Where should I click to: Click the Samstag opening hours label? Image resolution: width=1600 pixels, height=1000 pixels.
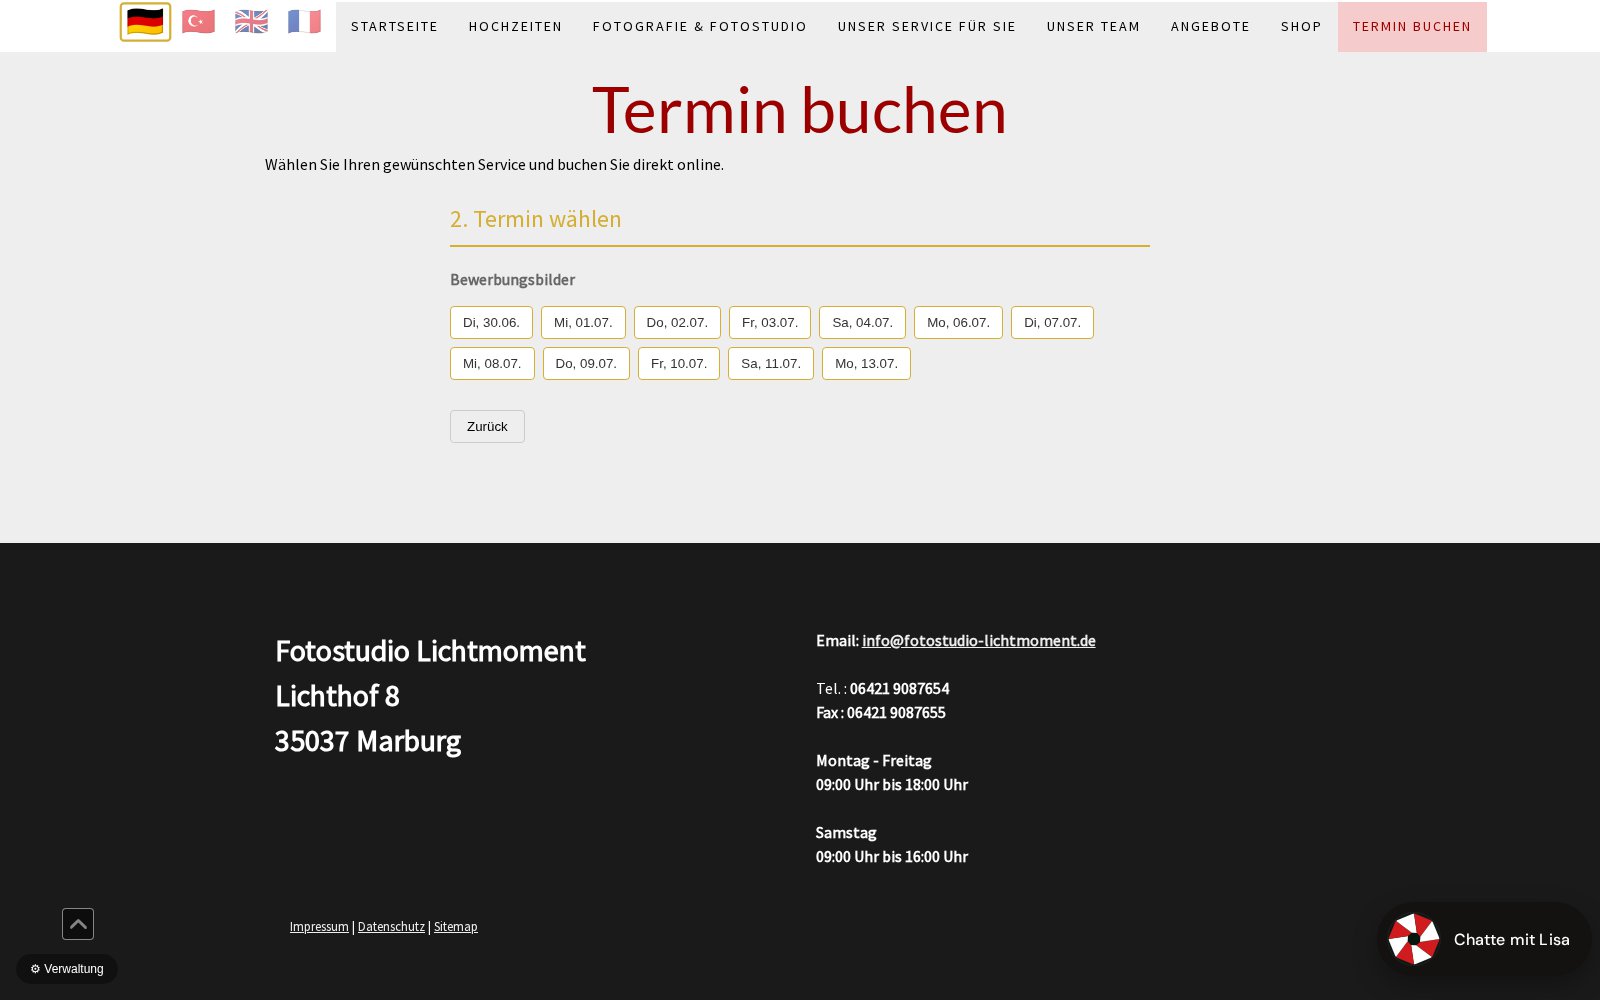click(x=846, y=832)
